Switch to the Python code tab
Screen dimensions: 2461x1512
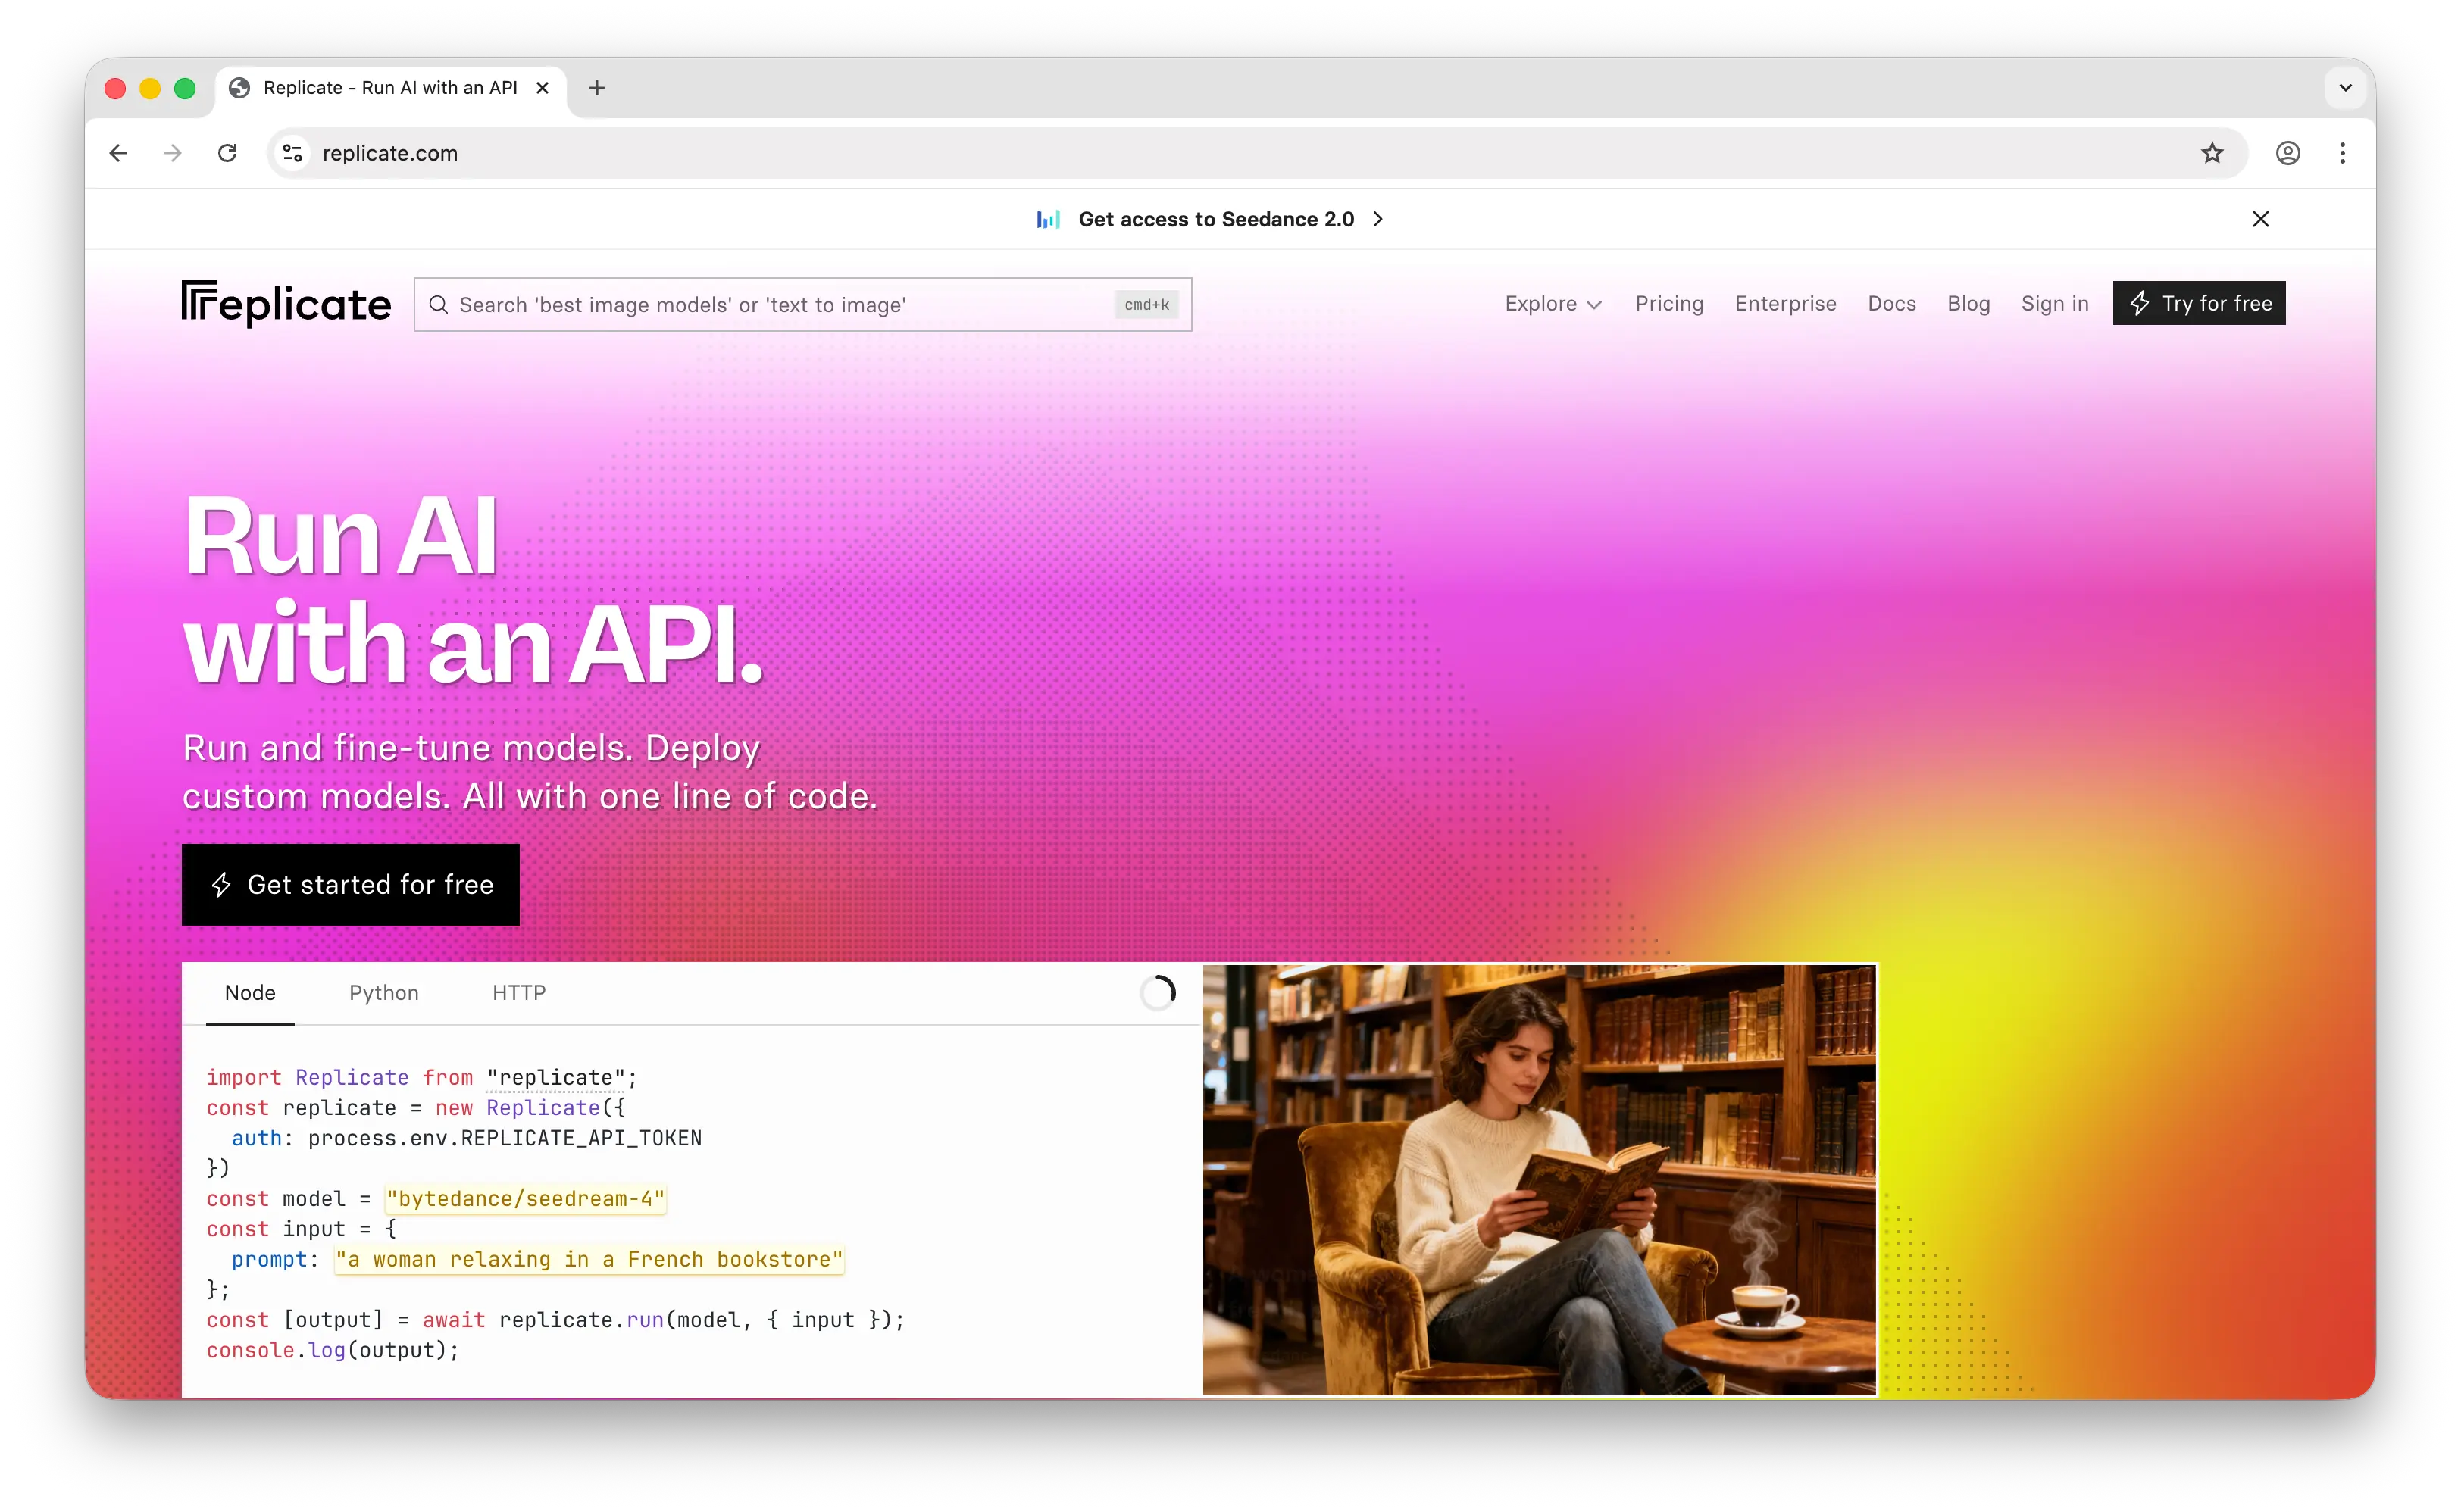point(383,993)
